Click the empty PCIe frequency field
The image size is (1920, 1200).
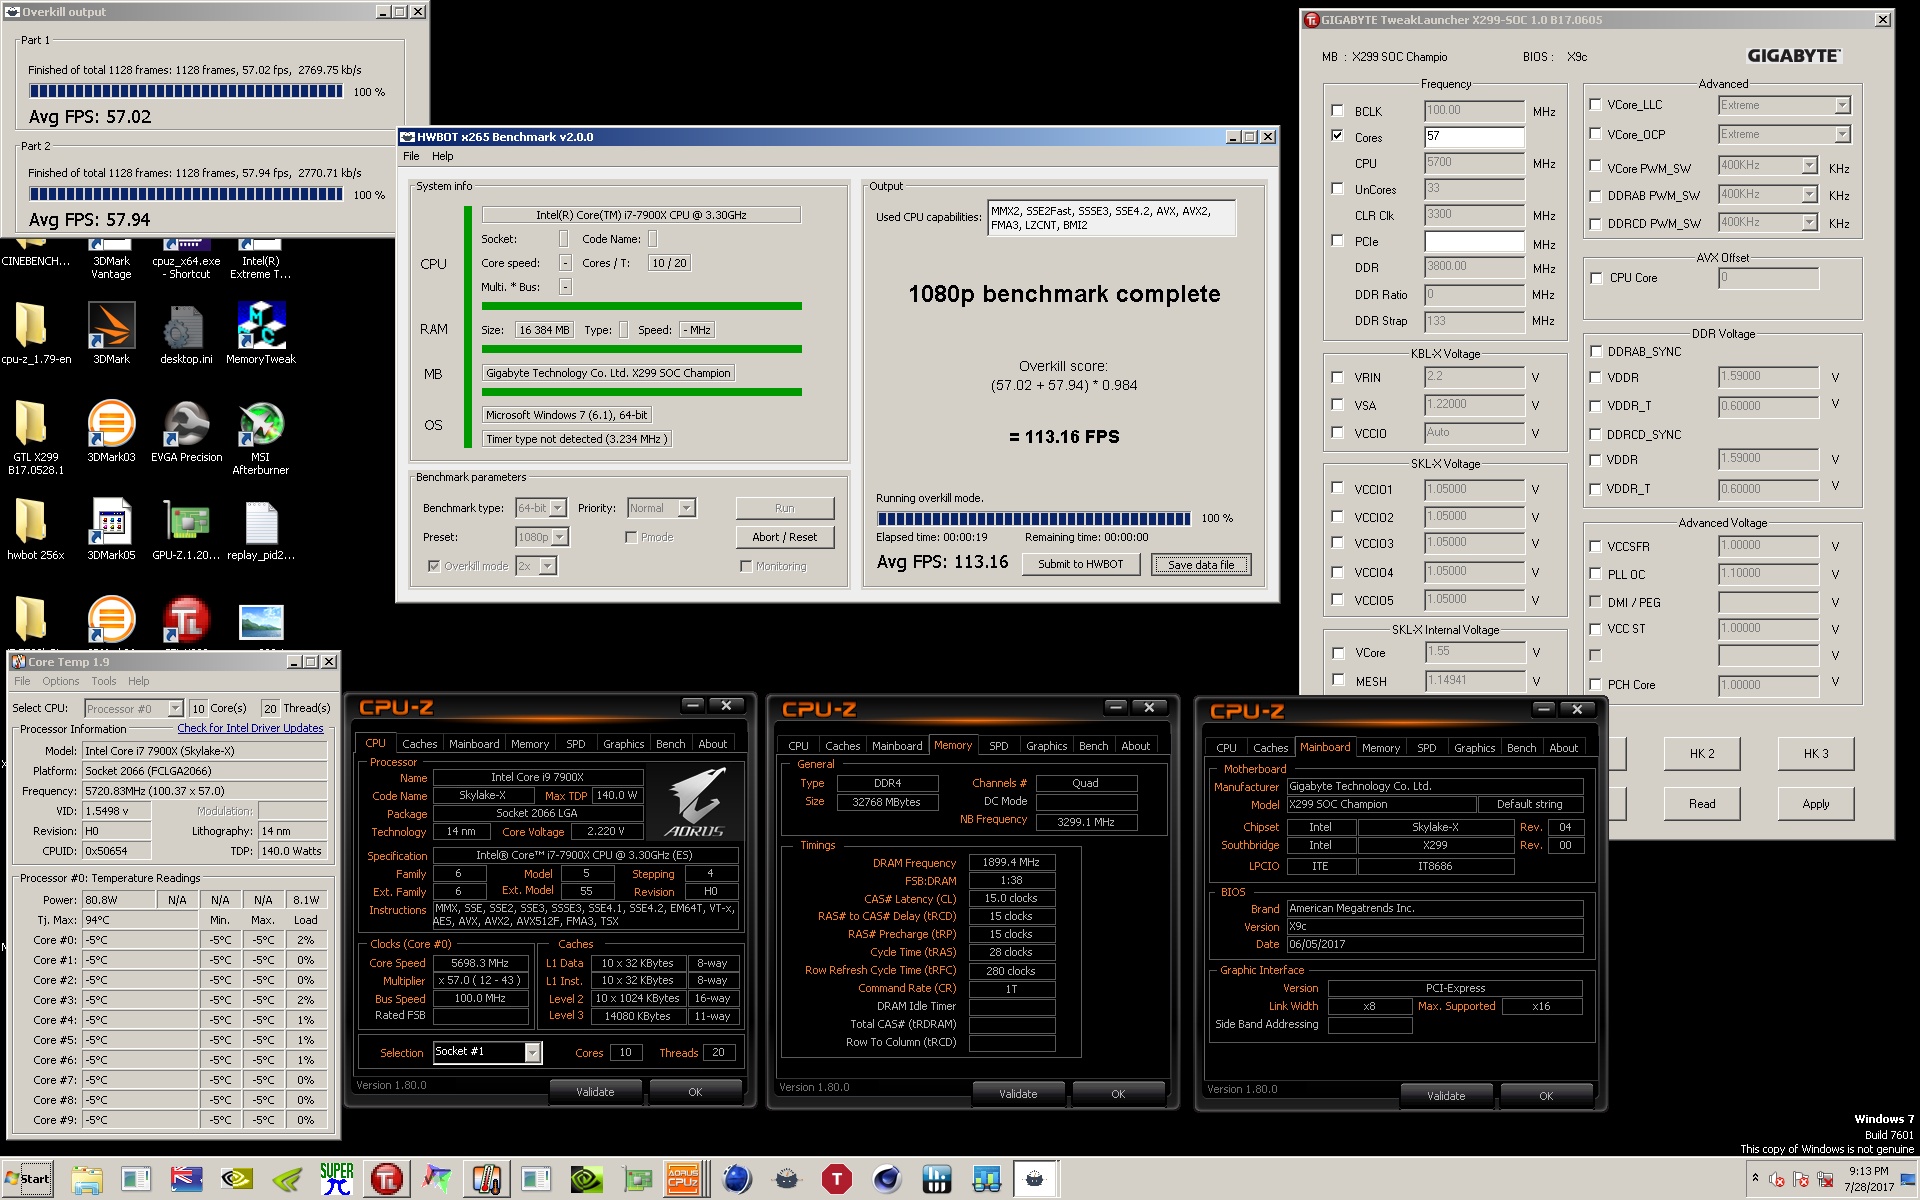tap(1474, 241)
